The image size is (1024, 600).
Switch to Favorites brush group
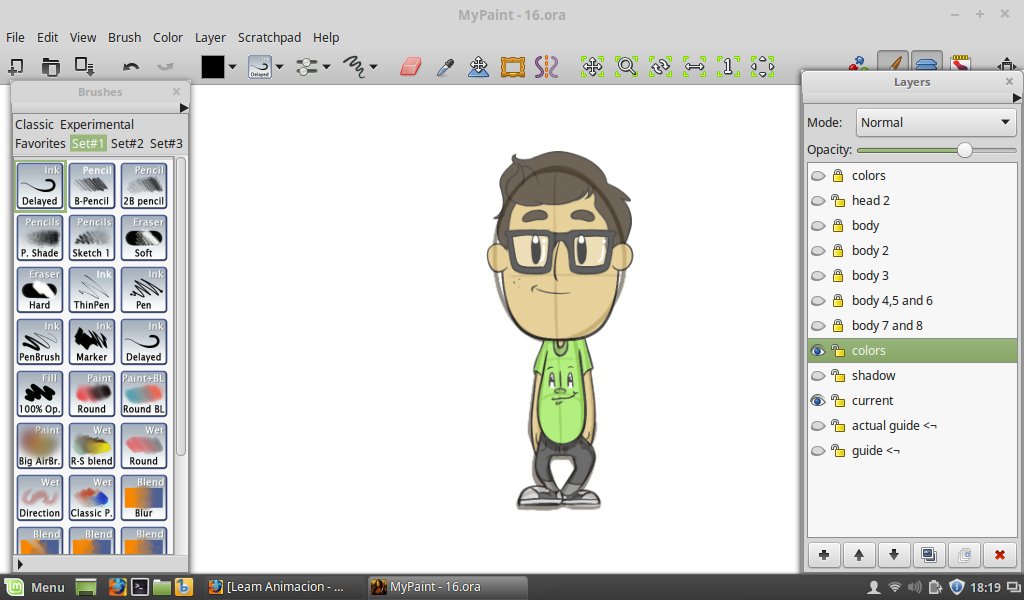[x=40, y=143]
